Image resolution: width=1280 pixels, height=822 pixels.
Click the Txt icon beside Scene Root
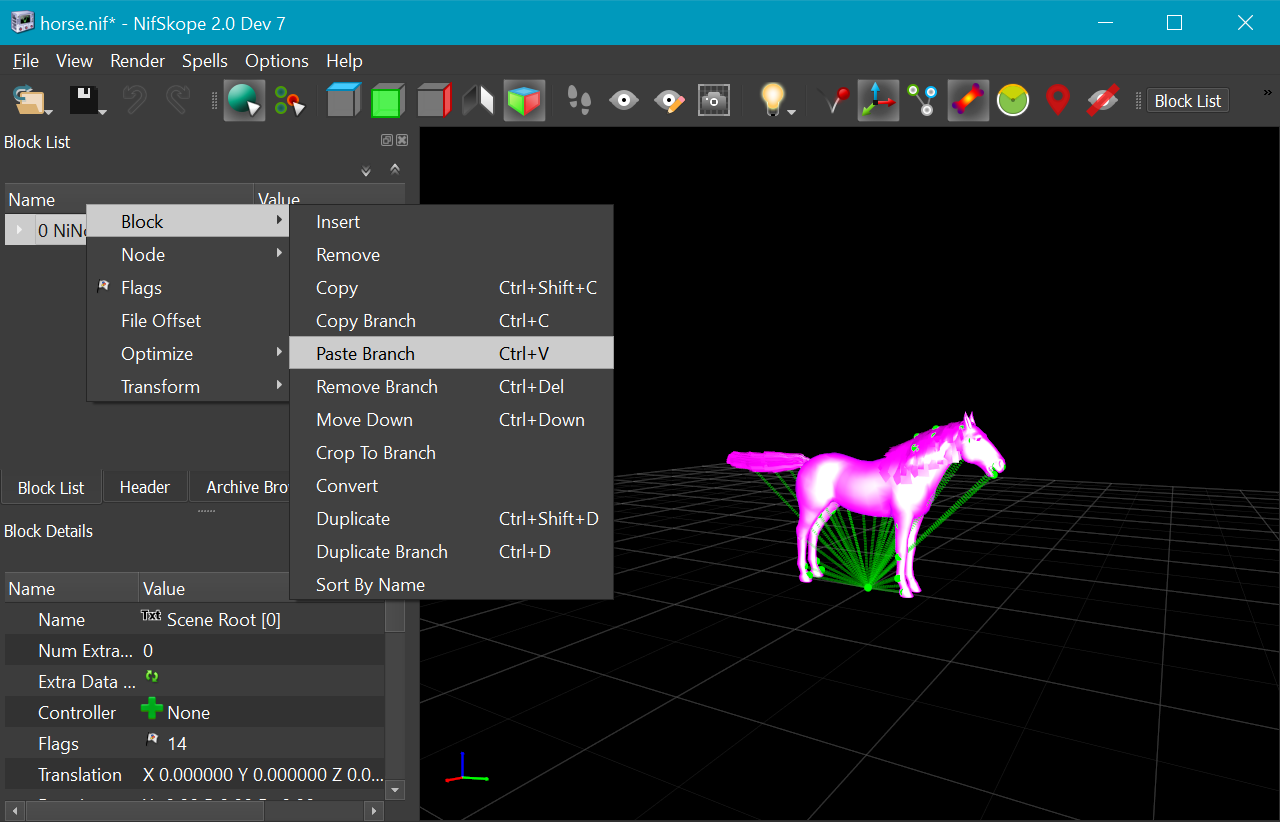[x=152, y=617]
